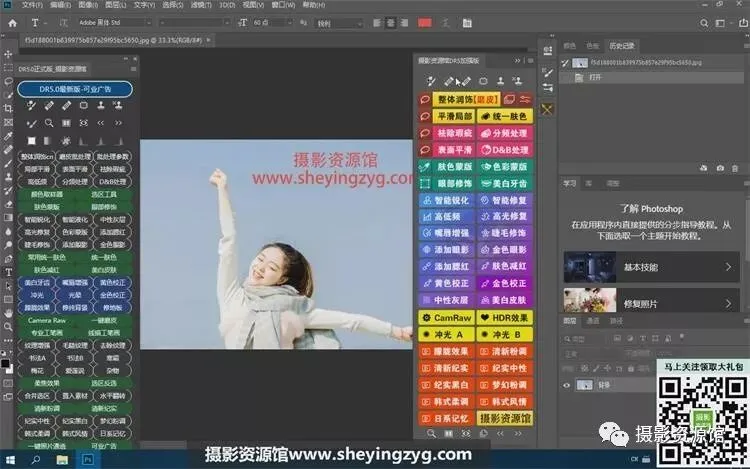Select left text alignment
The width and height of the screenshot is (750, 469).
[377, 23]
